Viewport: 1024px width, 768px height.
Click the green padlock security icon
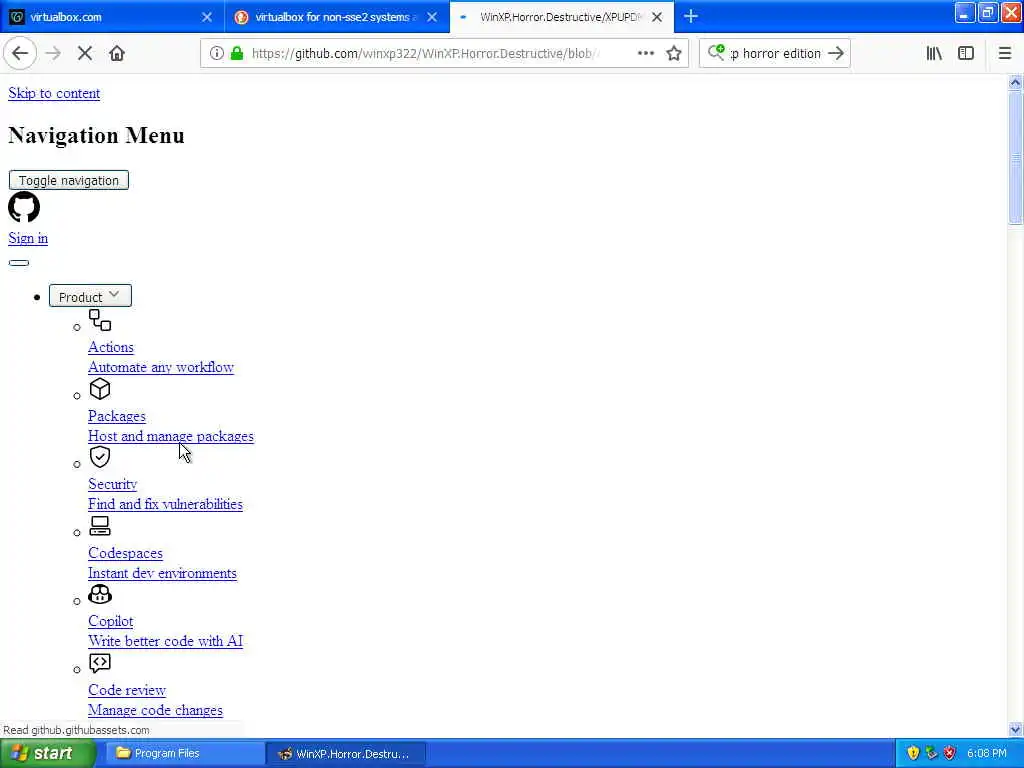pyautogui.click(x=237, y=54)
